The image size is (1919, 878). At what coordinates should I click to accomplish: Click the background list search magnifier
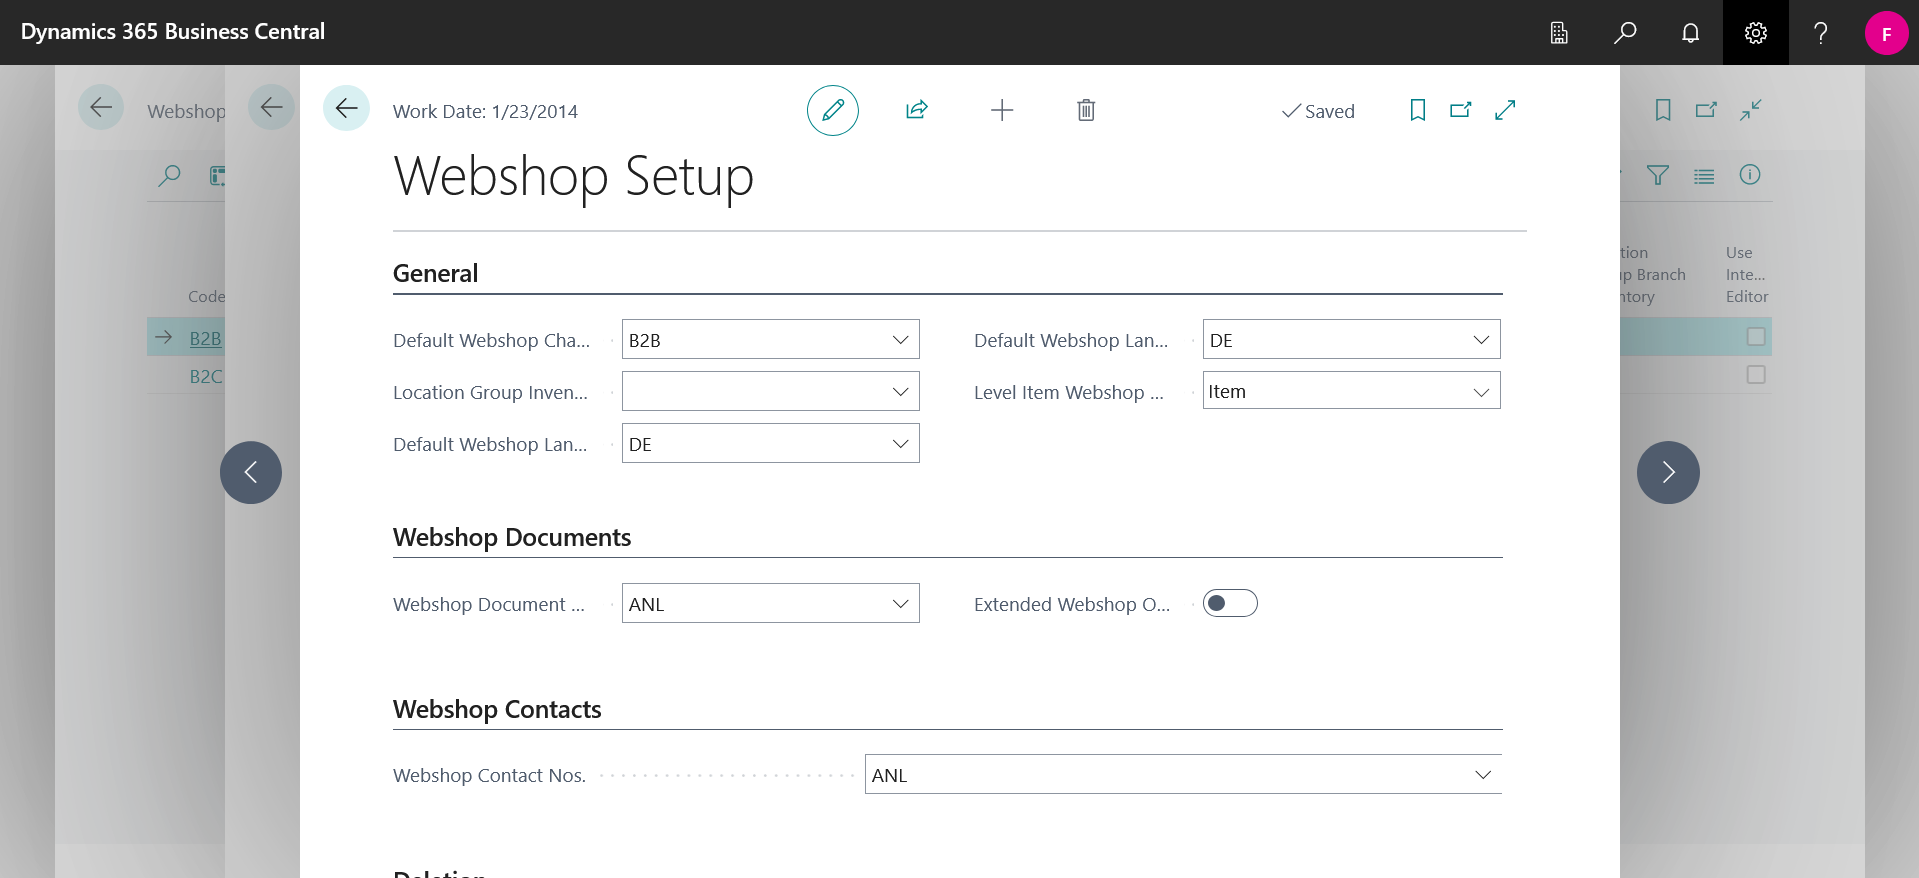click(170, 176)
